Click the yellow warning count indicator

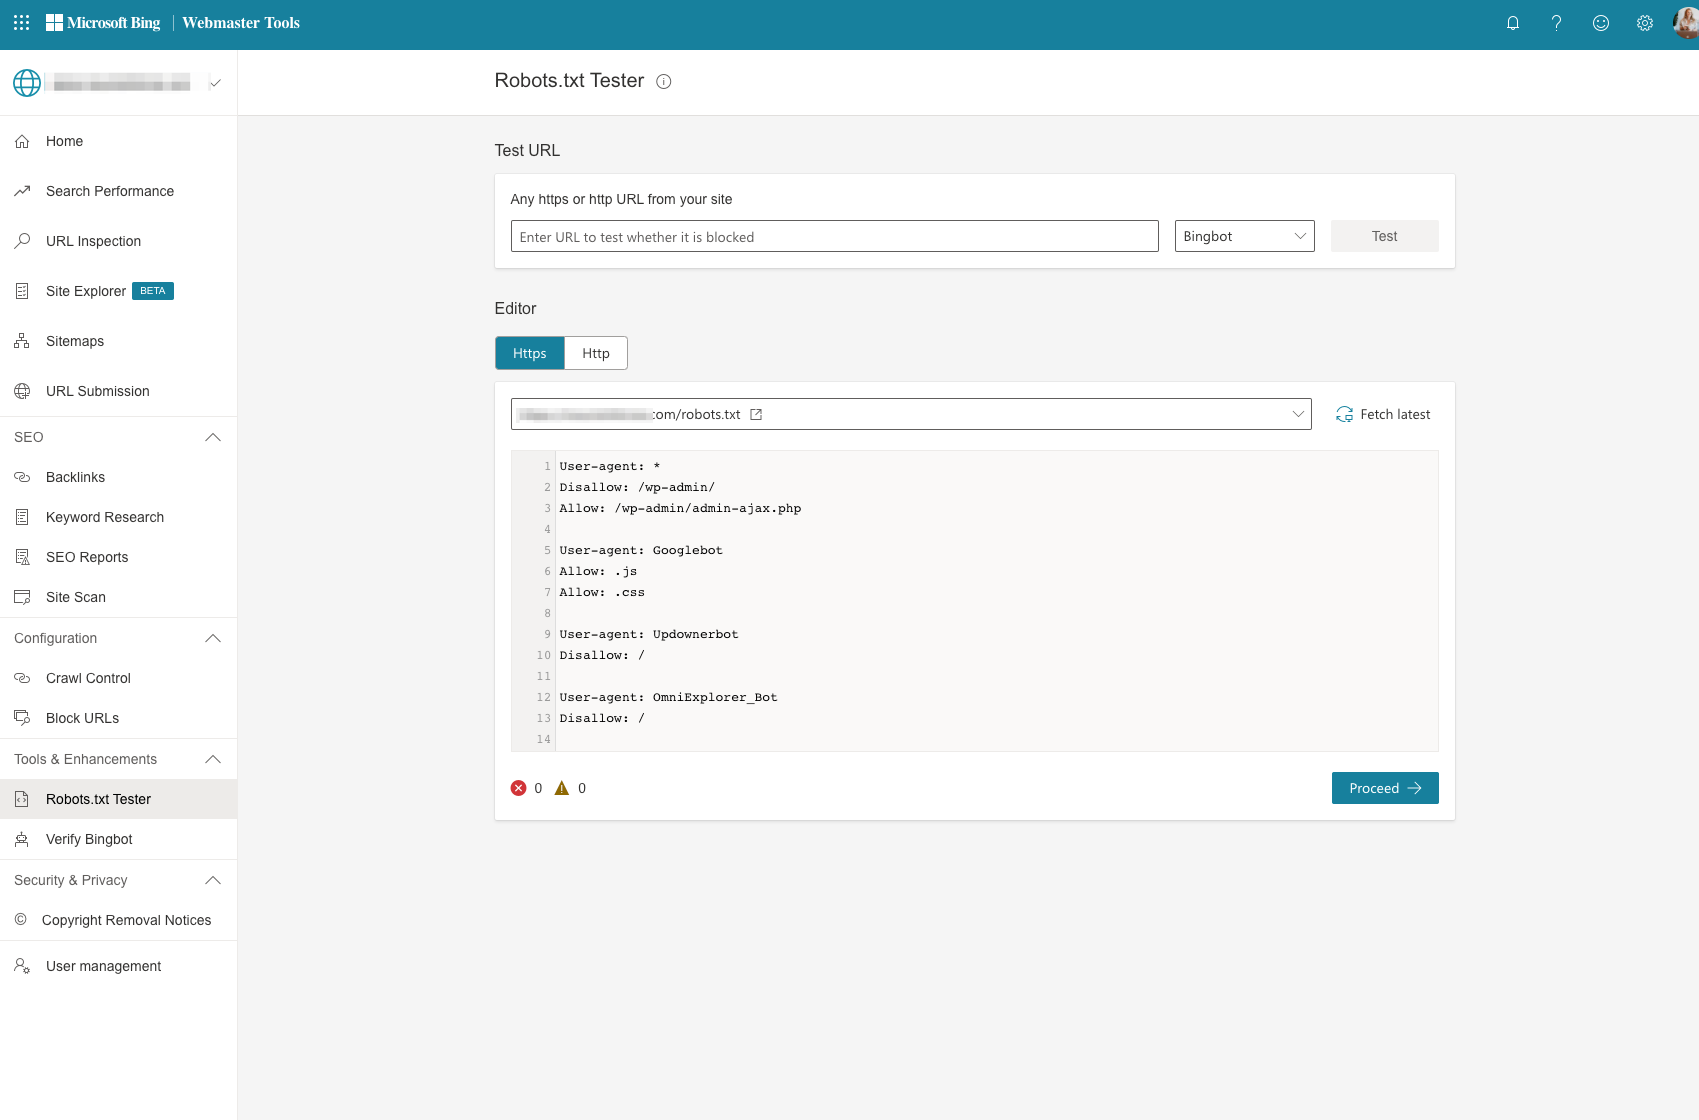[564, 788]
